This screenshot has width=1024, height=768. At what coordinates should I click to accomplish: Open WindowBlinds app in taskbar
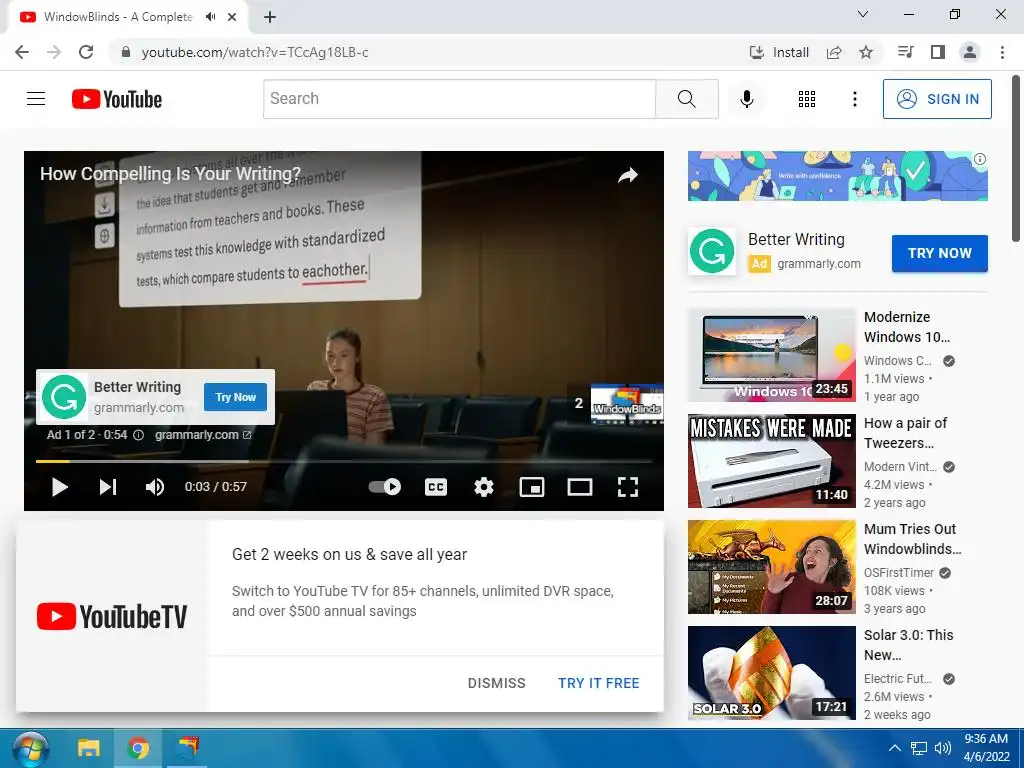coord(187,748)
